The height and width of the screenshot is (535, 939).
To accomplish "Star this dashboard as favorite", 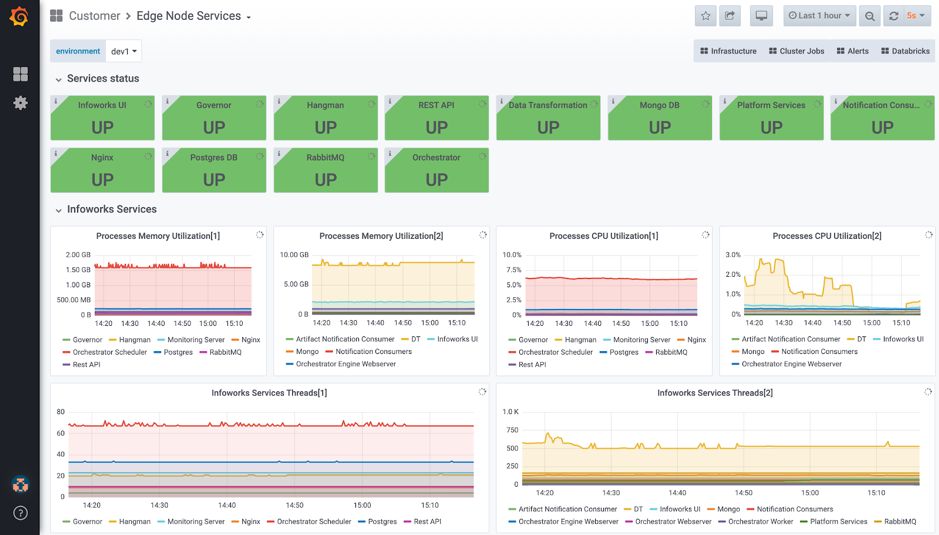I will click(705, 16).
